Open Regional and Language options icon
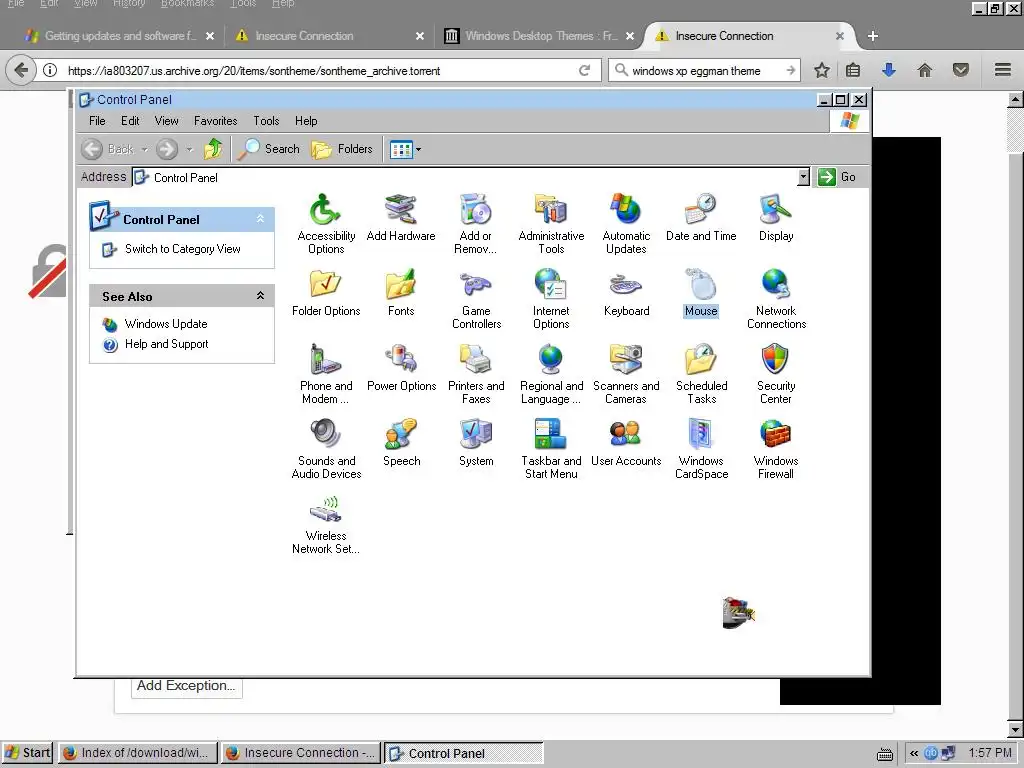 point(551,374)
